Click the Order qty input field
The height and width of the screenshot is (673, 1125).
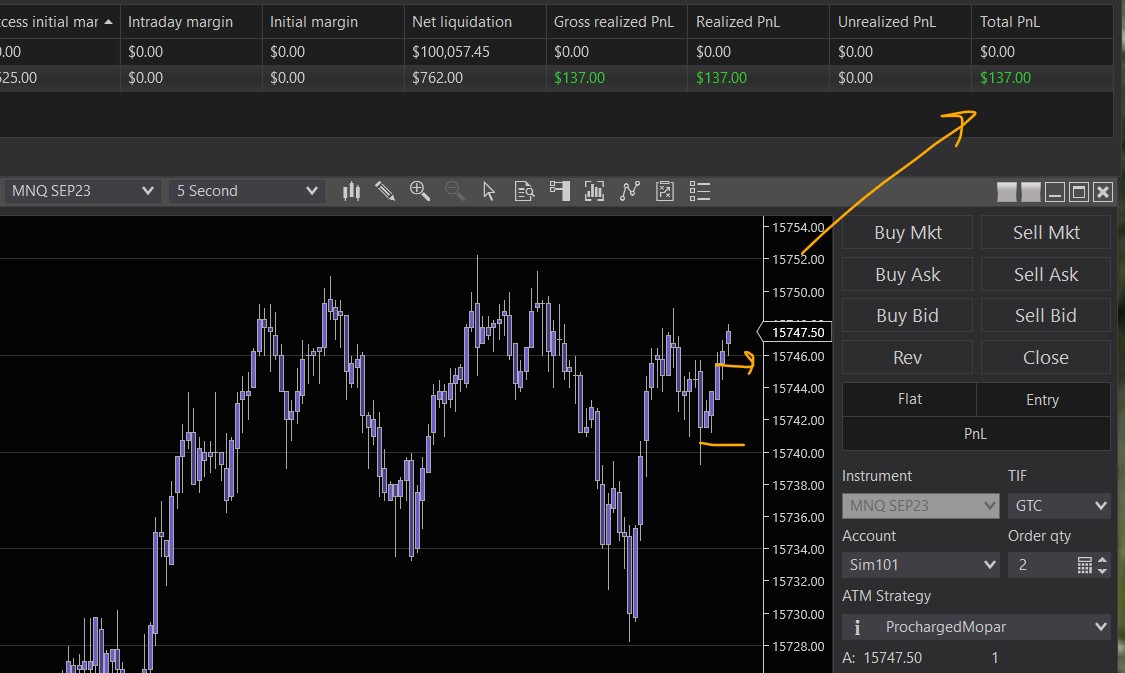(x=1040, y=565)
